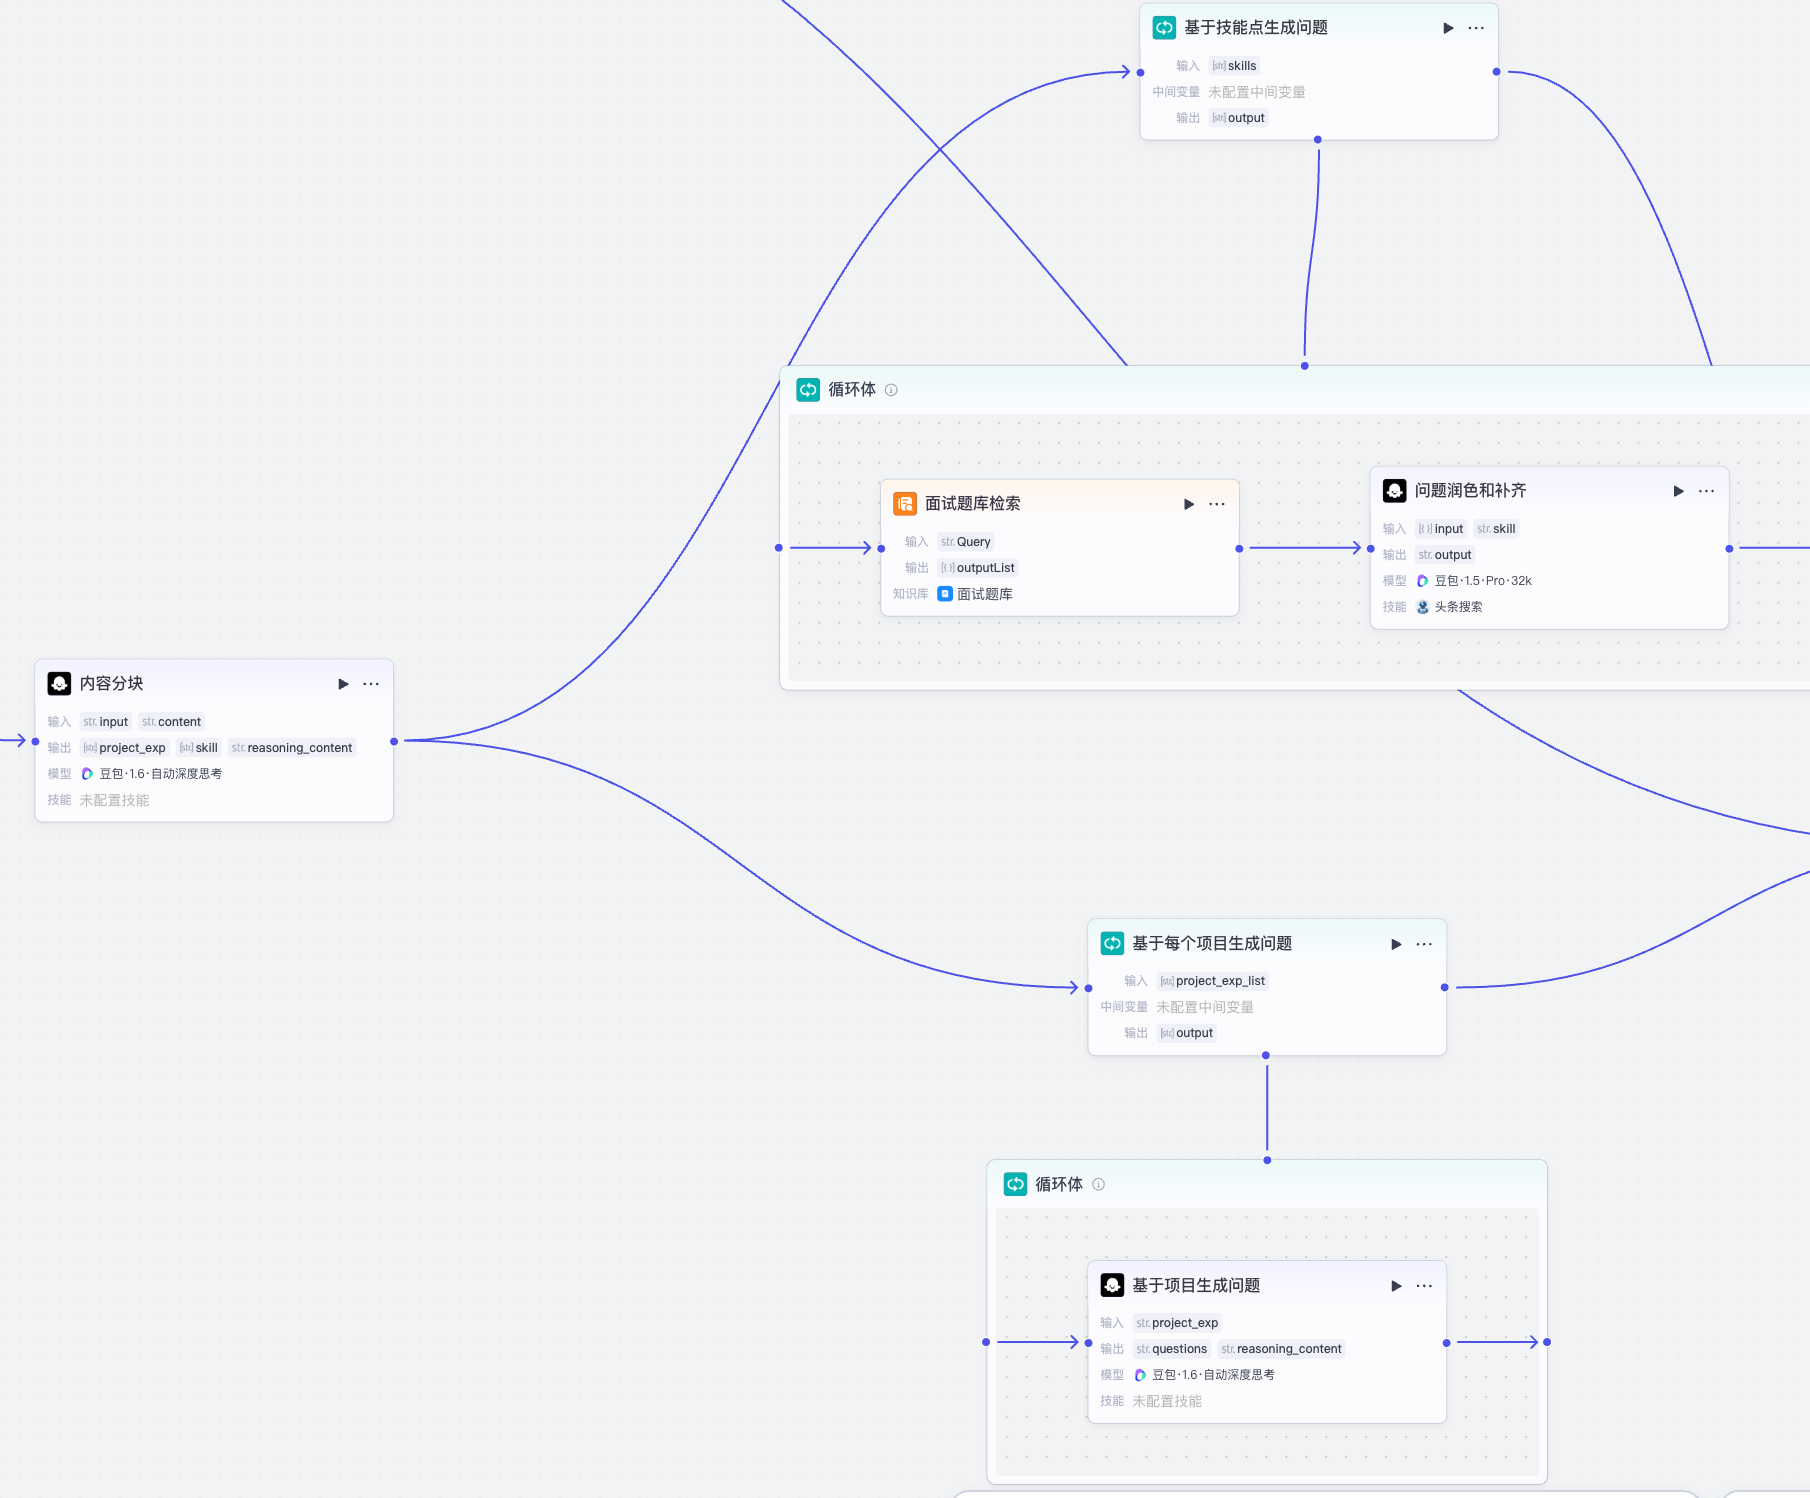
Task: Run the 问题润色和补齐 node
Action: pos(1679,491)
